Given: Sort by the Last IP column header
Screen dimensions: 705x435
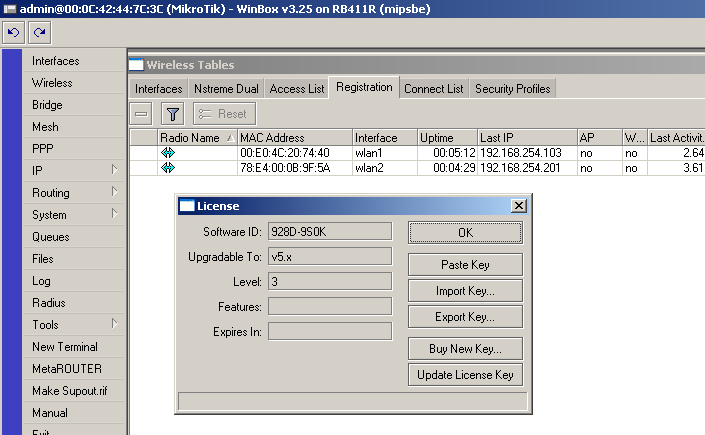Looking at the screenshot, I should tap(527, 138).
